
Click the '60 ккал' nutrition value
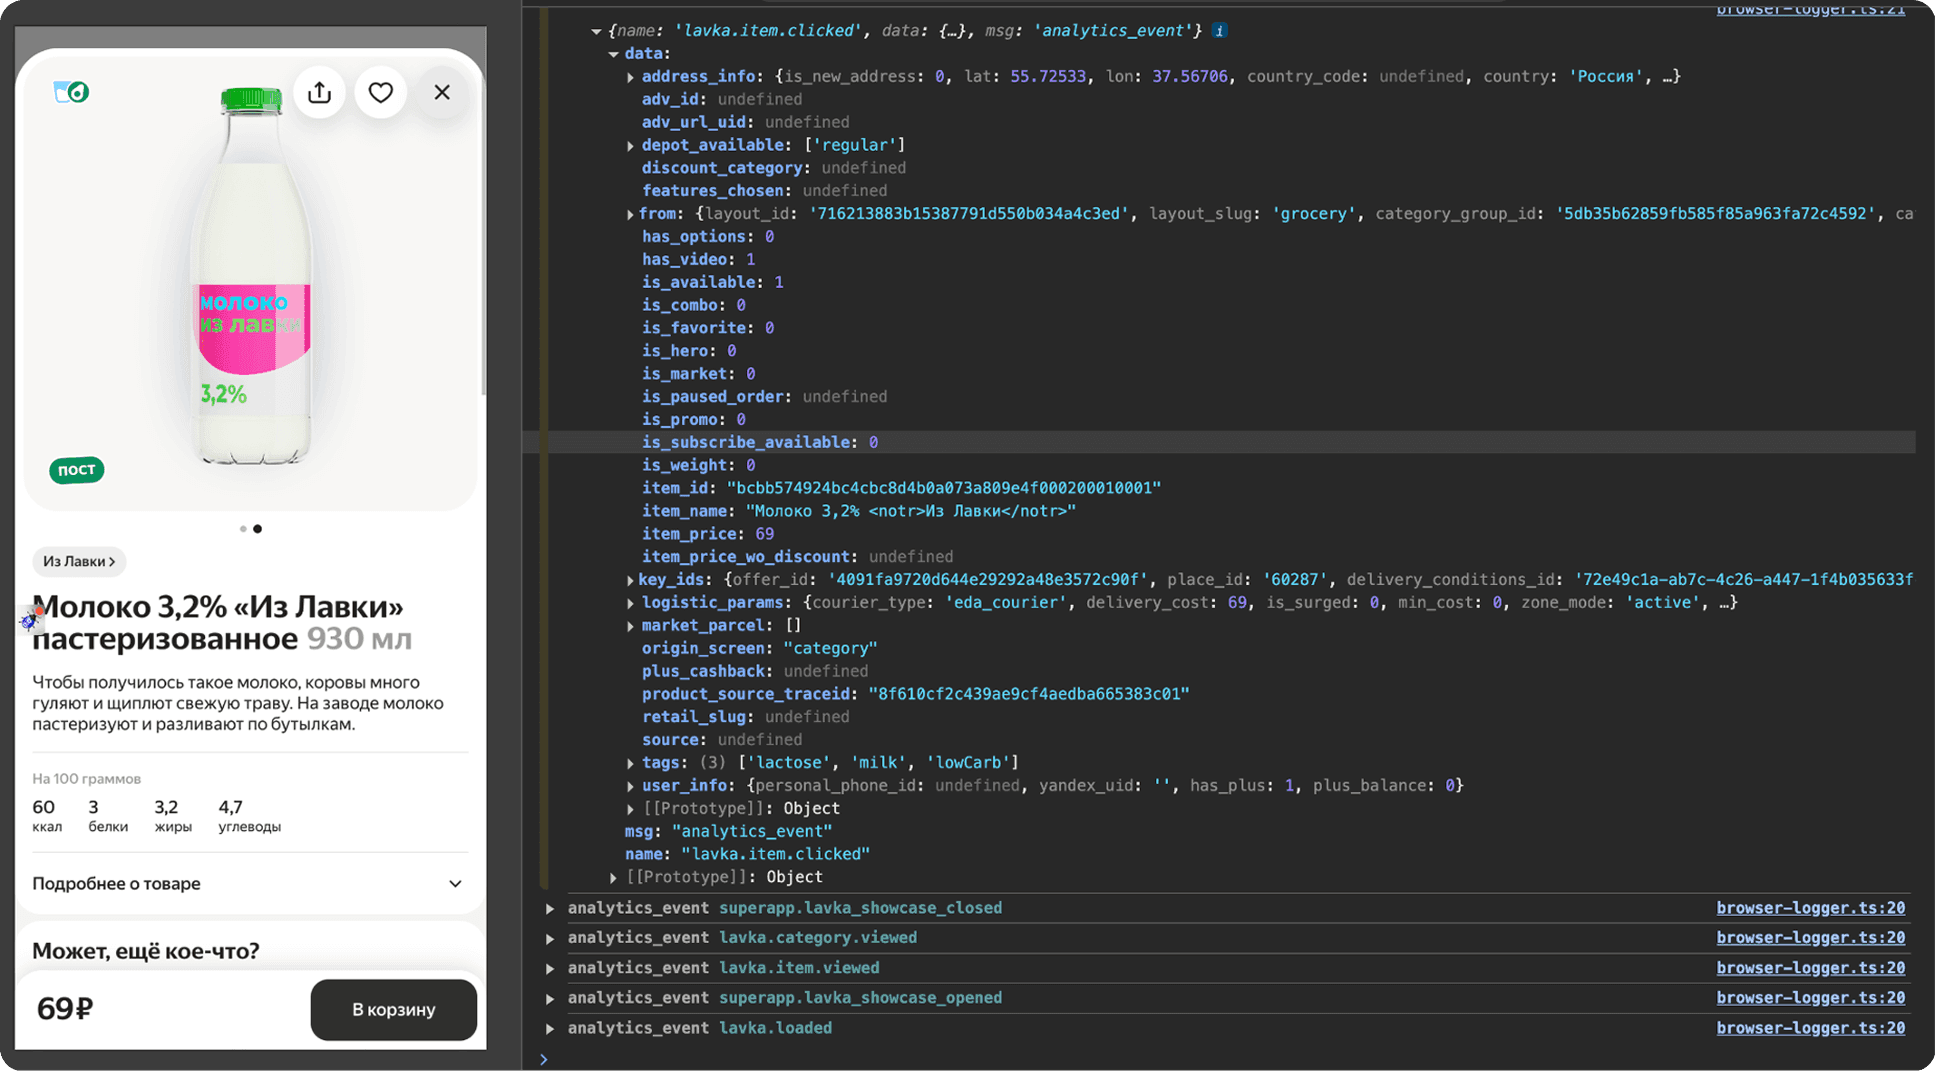[x=46, y=815]
